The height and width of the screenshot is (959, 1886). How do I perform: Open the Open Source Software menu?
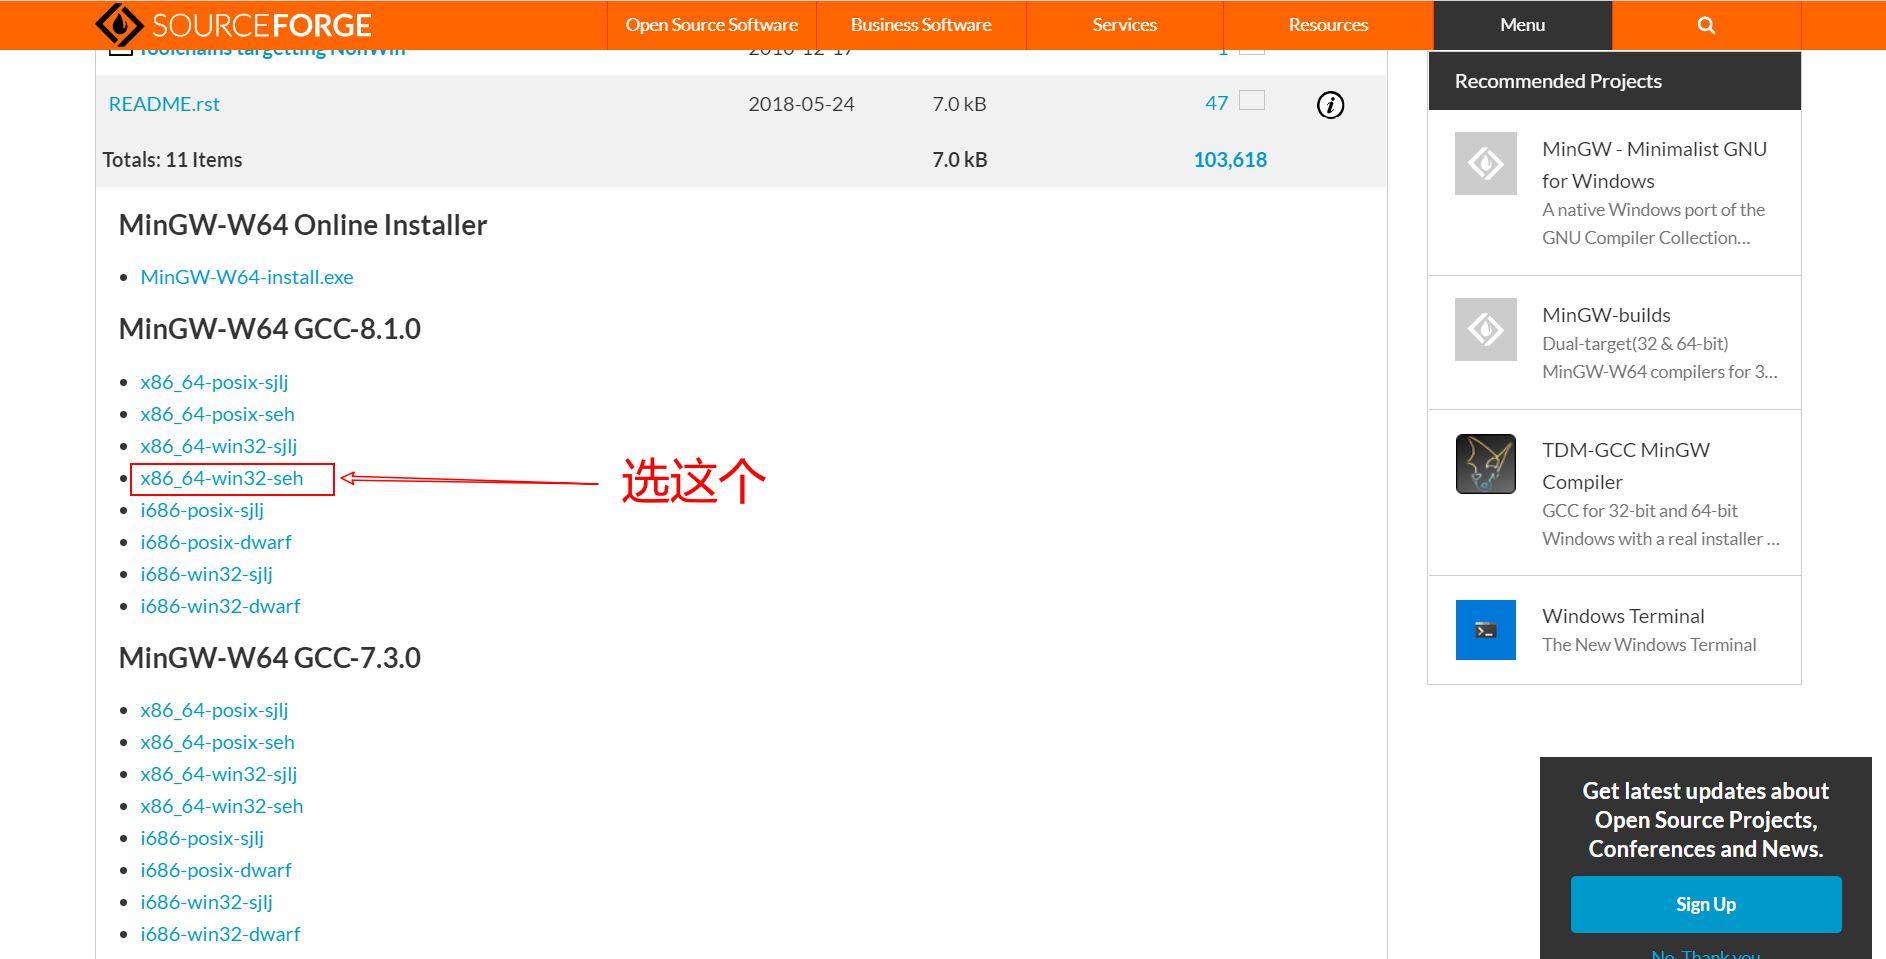tap(712, 25)
